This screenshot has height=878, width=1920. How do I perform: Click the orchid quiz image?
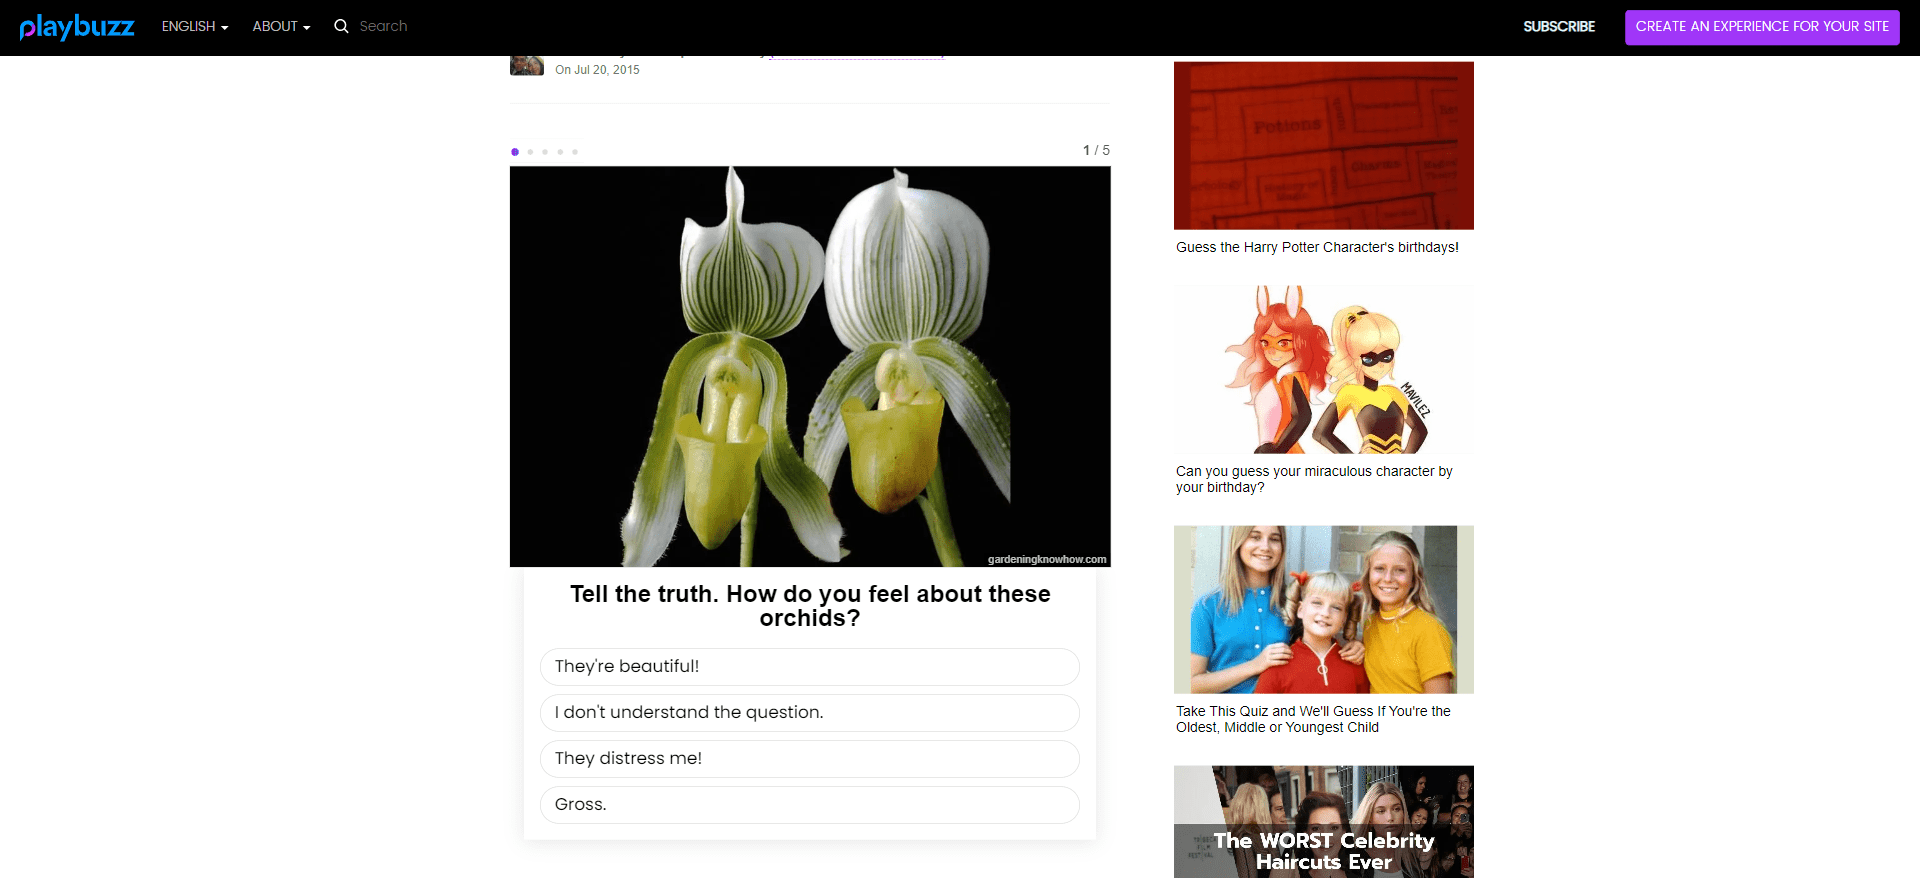(809, 366)
